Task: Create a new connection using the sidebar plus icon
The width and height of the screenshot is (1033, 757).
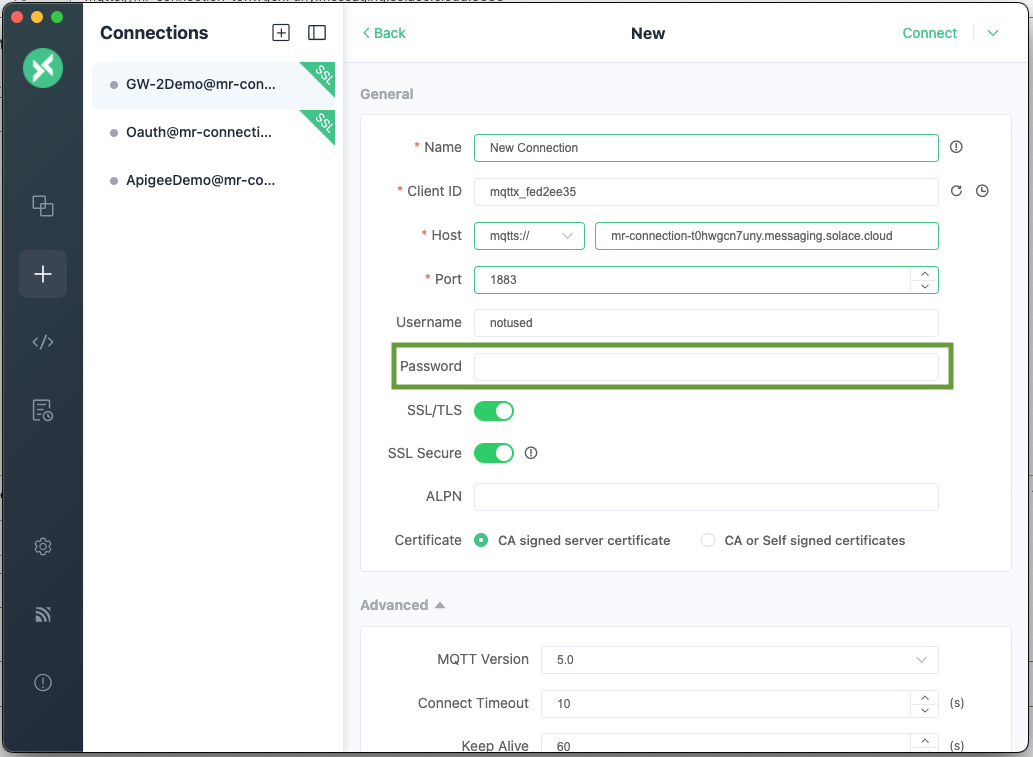Action: 42,273
